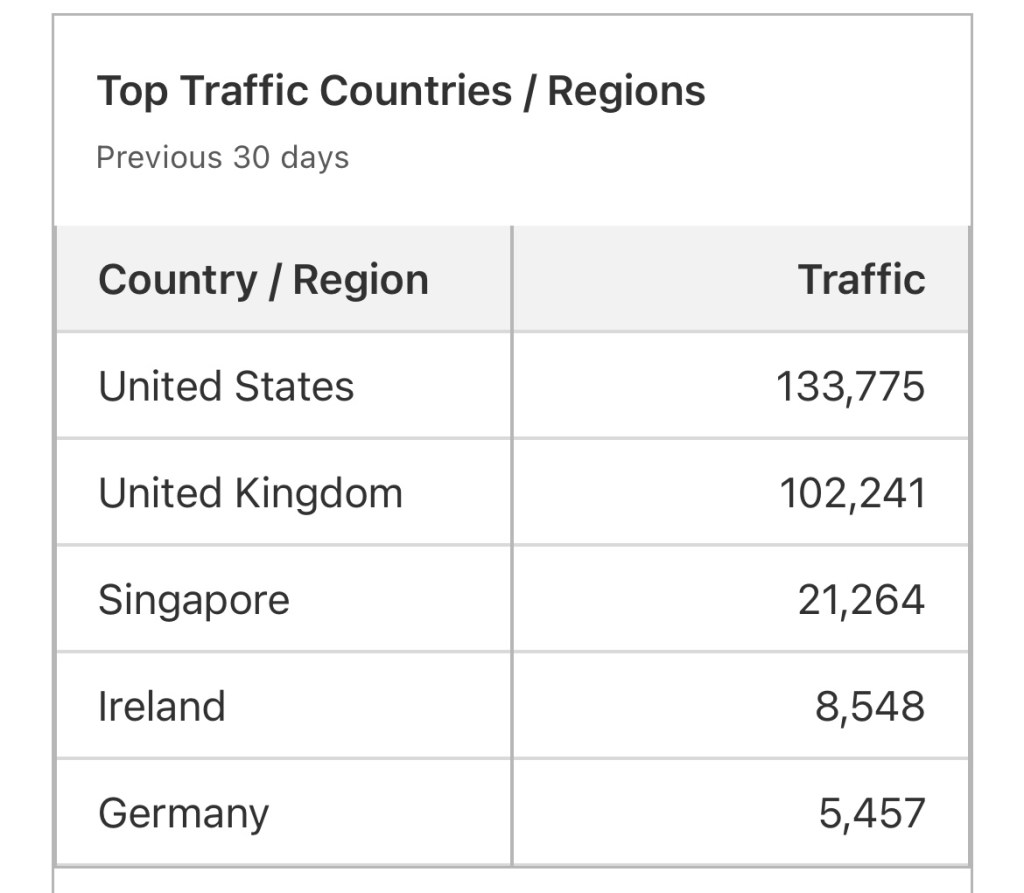
Task: Select the Germany country cell
Action: [x=183, y=813]
